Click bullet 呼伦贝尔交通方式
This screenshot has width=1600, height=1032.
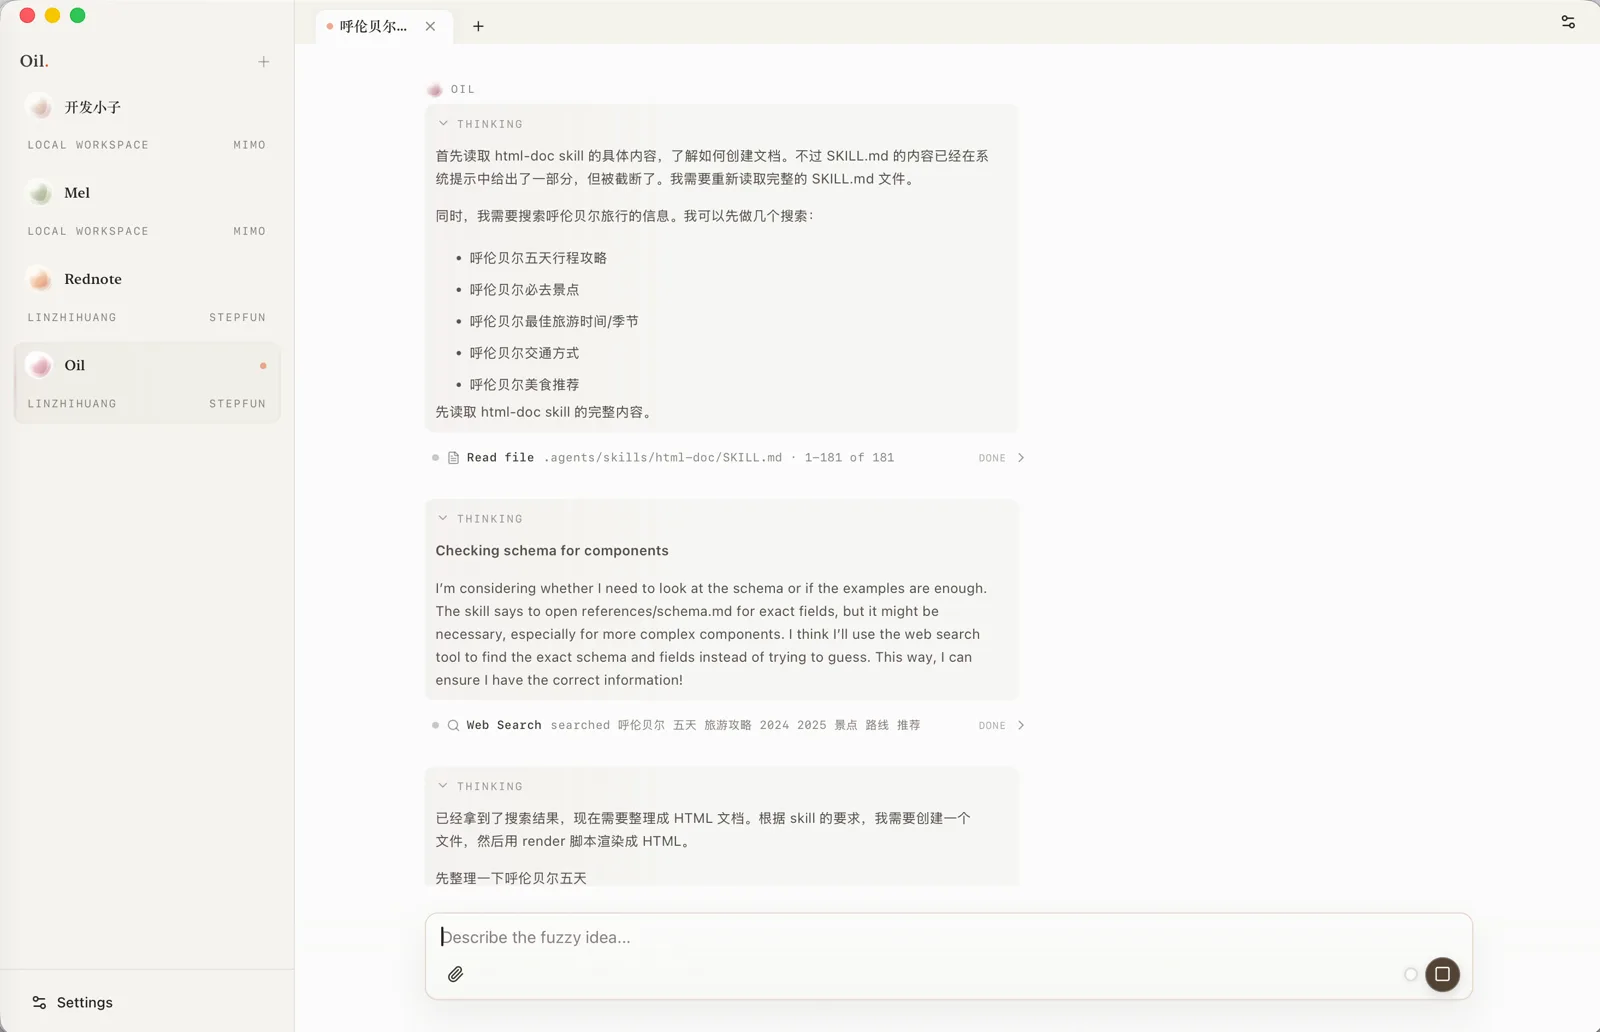[524, 353]
